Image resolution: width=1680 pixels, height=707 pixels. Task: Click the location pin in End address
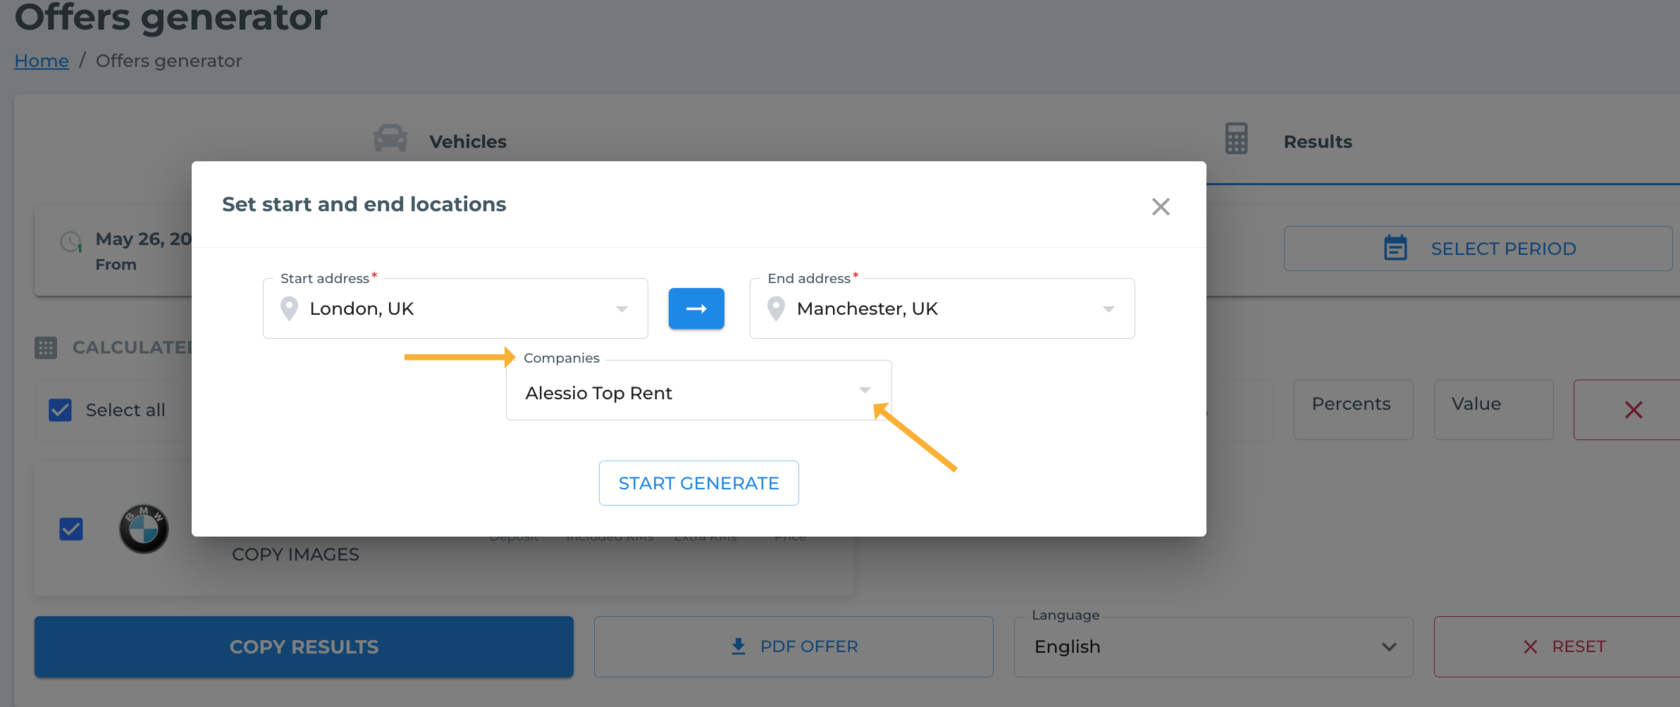(776, 308)
